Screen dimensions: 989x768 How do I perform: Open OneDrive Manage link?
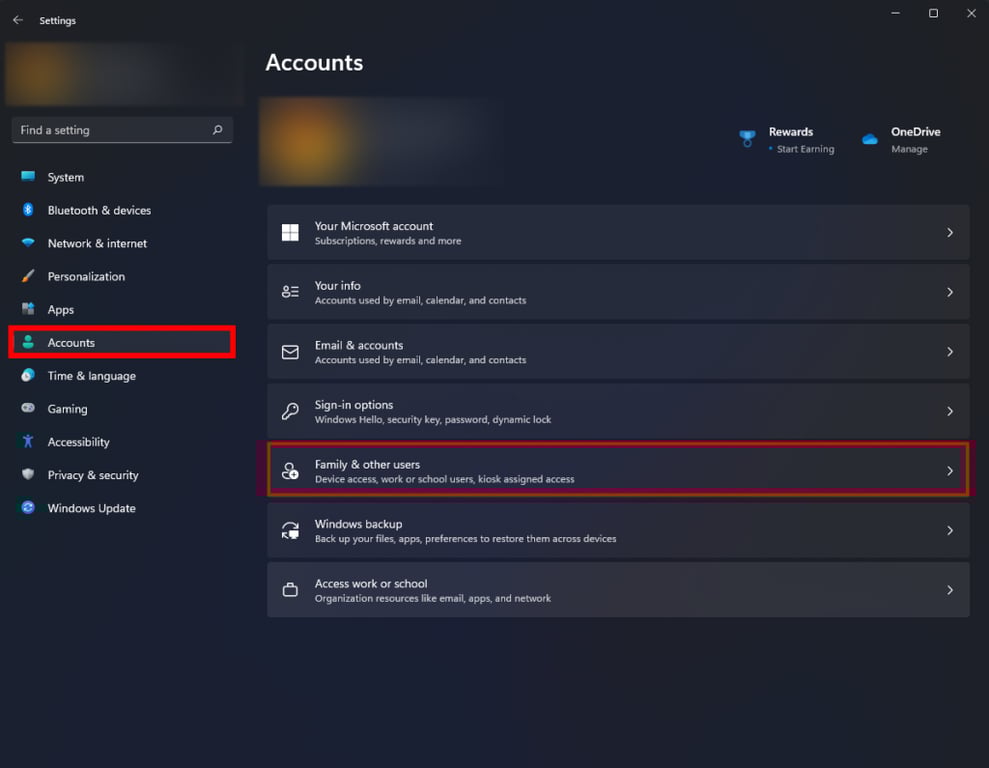tap(909, 148)
